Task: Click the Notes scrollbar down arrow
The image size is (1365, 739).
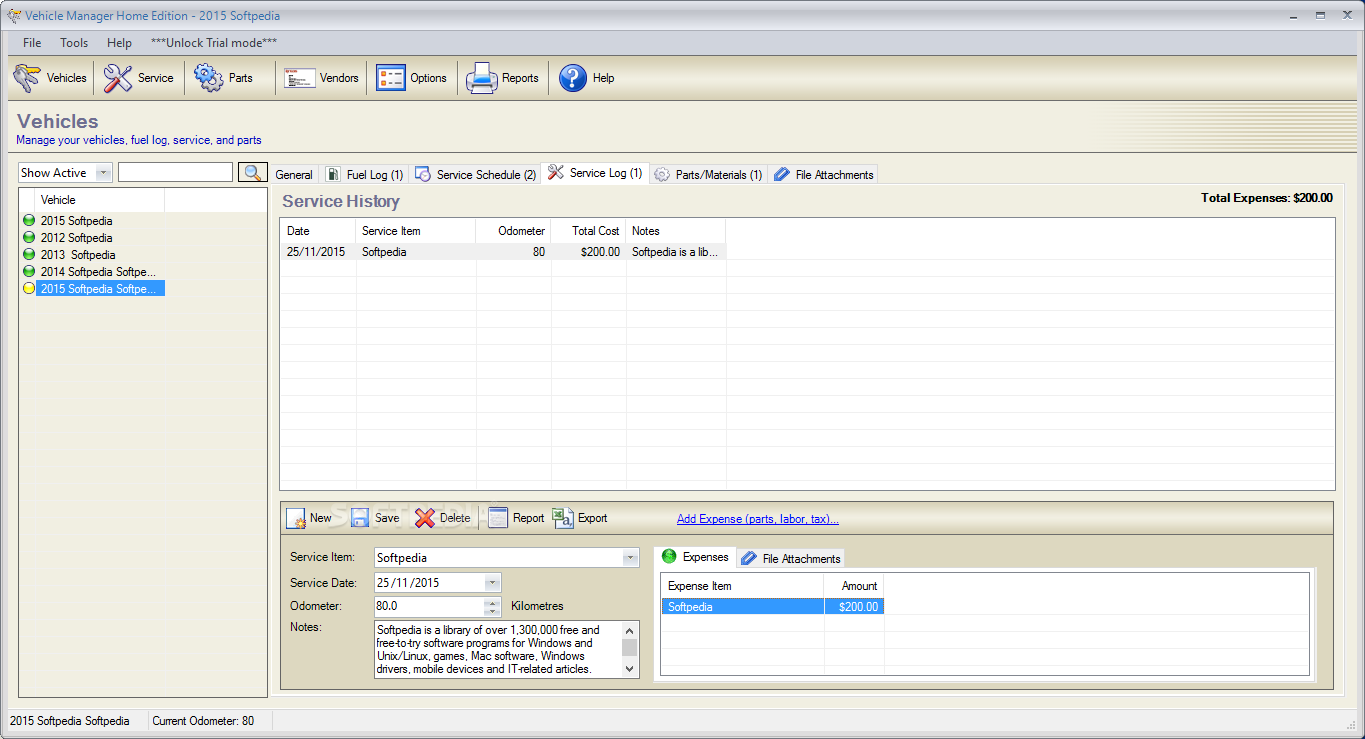Action: 629,669
